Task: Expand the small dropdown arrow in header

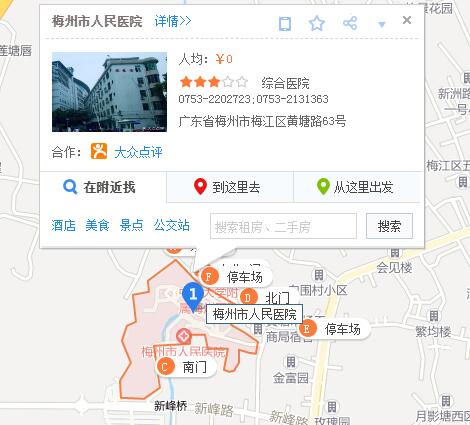Action: 382,24
